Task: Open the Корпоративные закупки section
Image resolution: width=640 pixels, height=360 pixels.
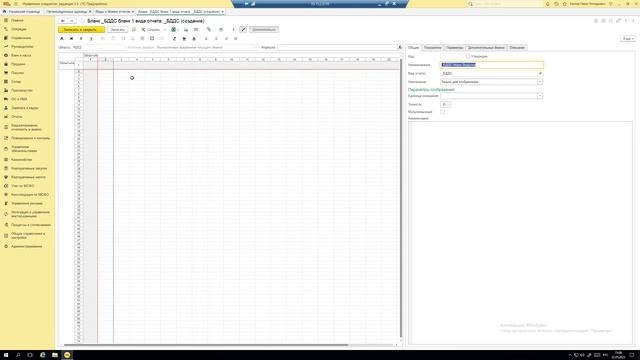Action: pyautogui.click(x=29, y=168)
